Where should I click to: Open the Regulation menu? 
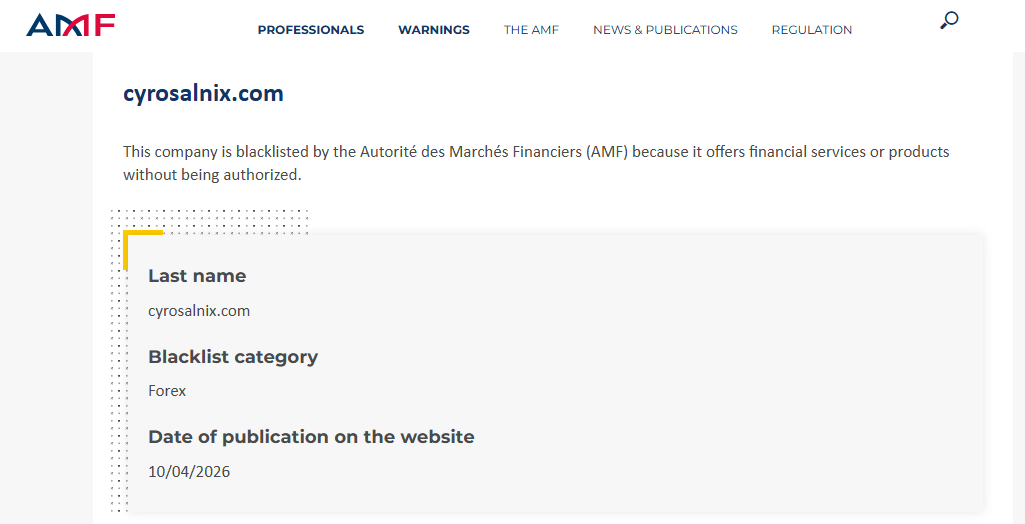[812, 30]
